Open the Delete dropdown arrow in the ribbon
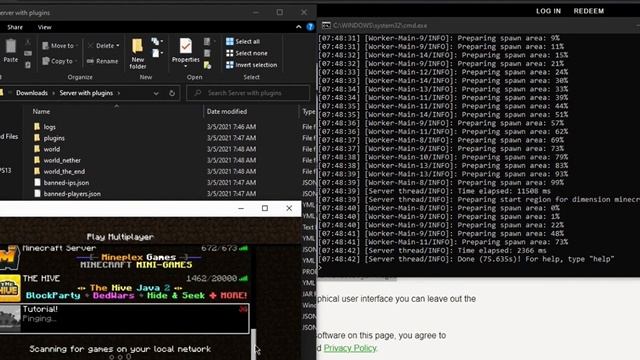Screen dimensions: 640x360 pyautogui.click(x=118, y=46)
